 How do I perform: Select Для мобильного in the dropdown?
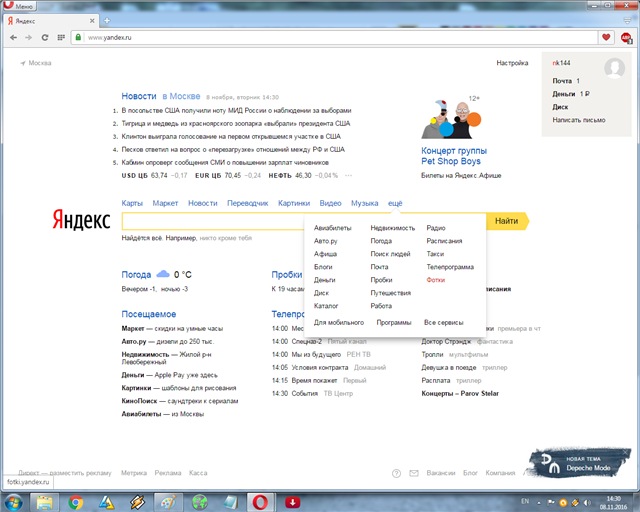[x=339, y=323]
